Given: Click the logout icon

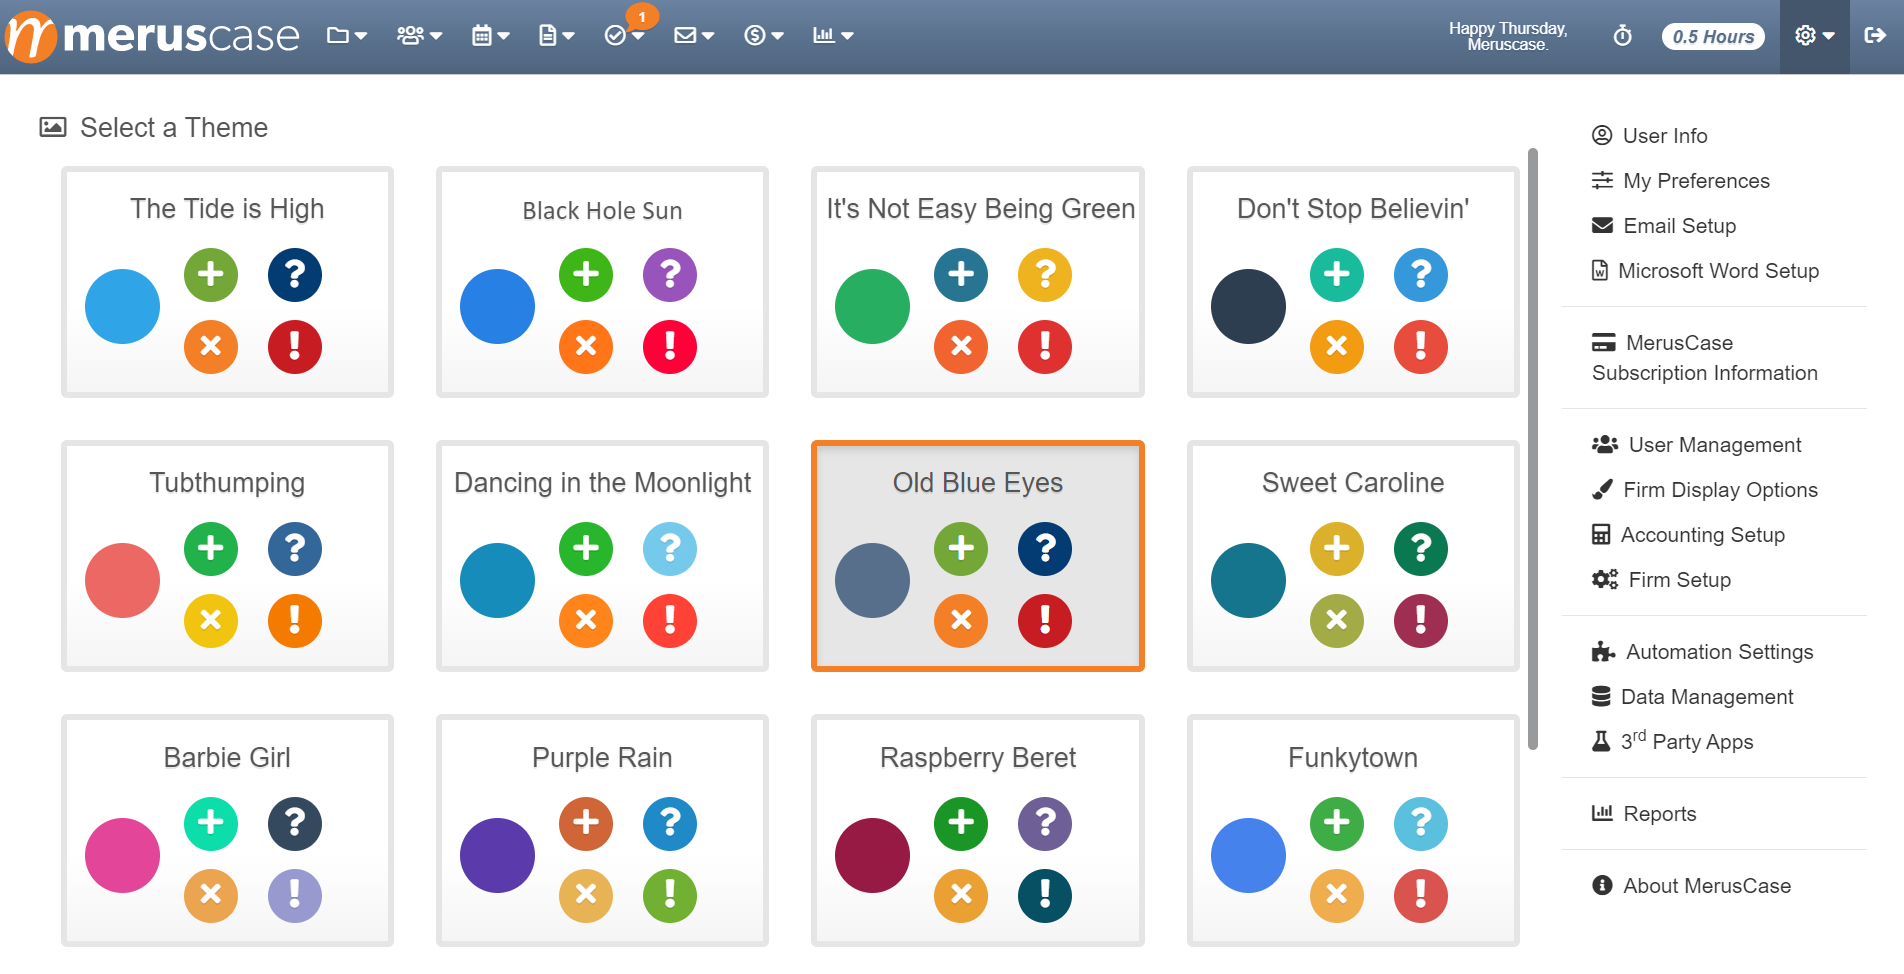Looking at the screenshot, I should (1876, 36).
